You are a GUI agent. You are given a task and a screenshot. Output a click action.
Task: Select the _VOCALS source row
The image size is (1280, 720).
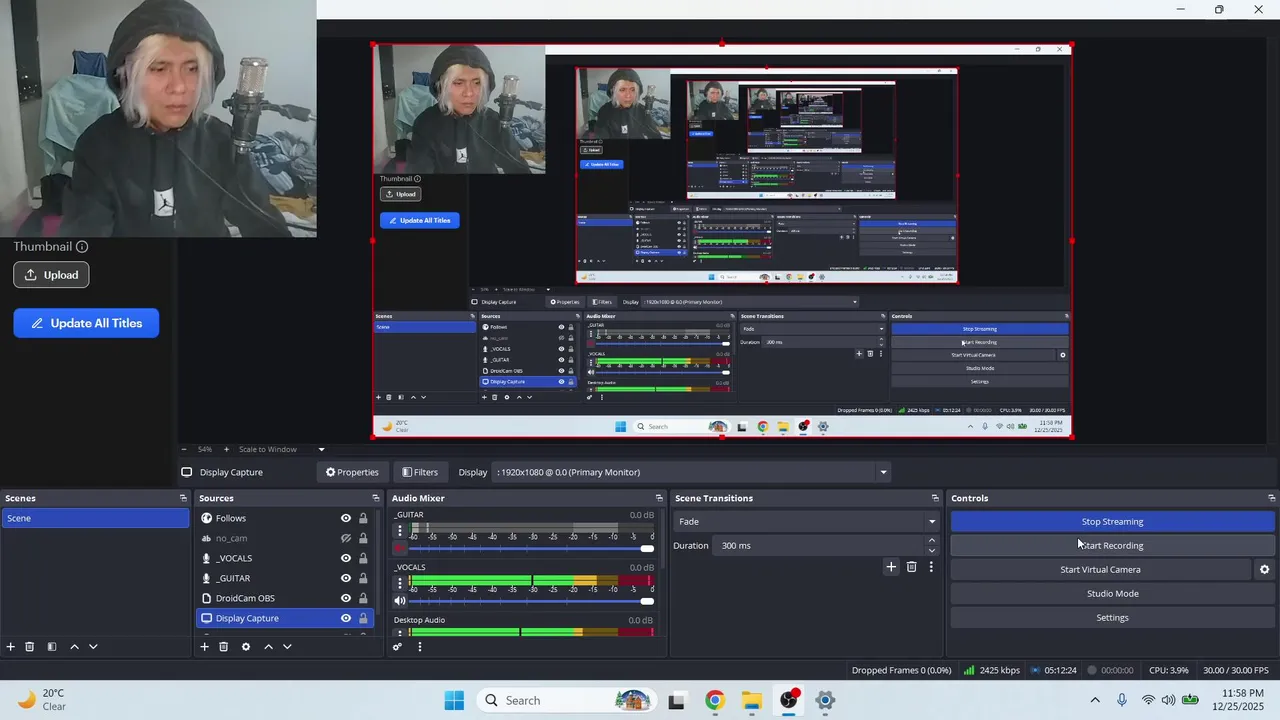285,558
